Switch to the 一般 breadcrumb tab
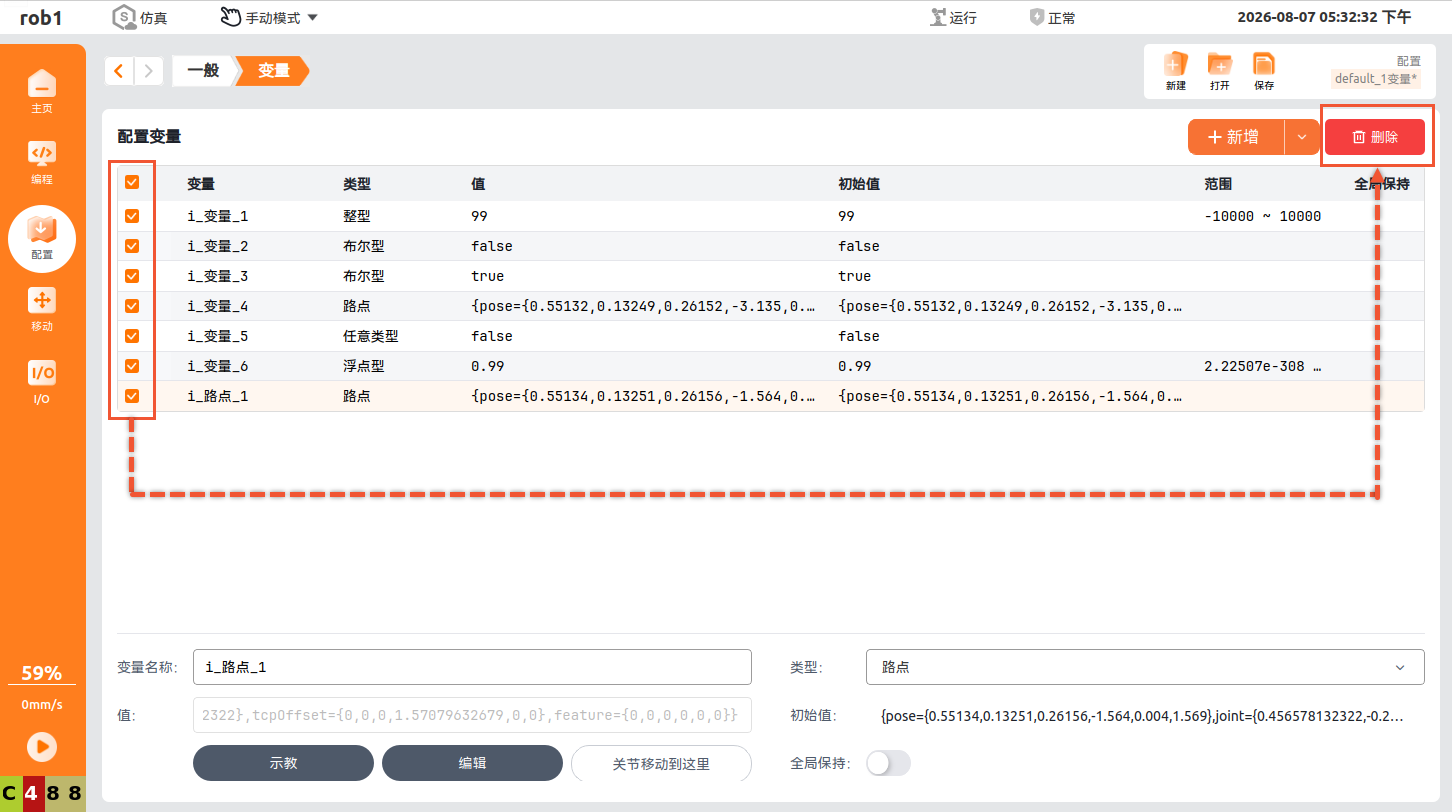The width and height of the screenshot is (1452, 812). tap(203, 70)
